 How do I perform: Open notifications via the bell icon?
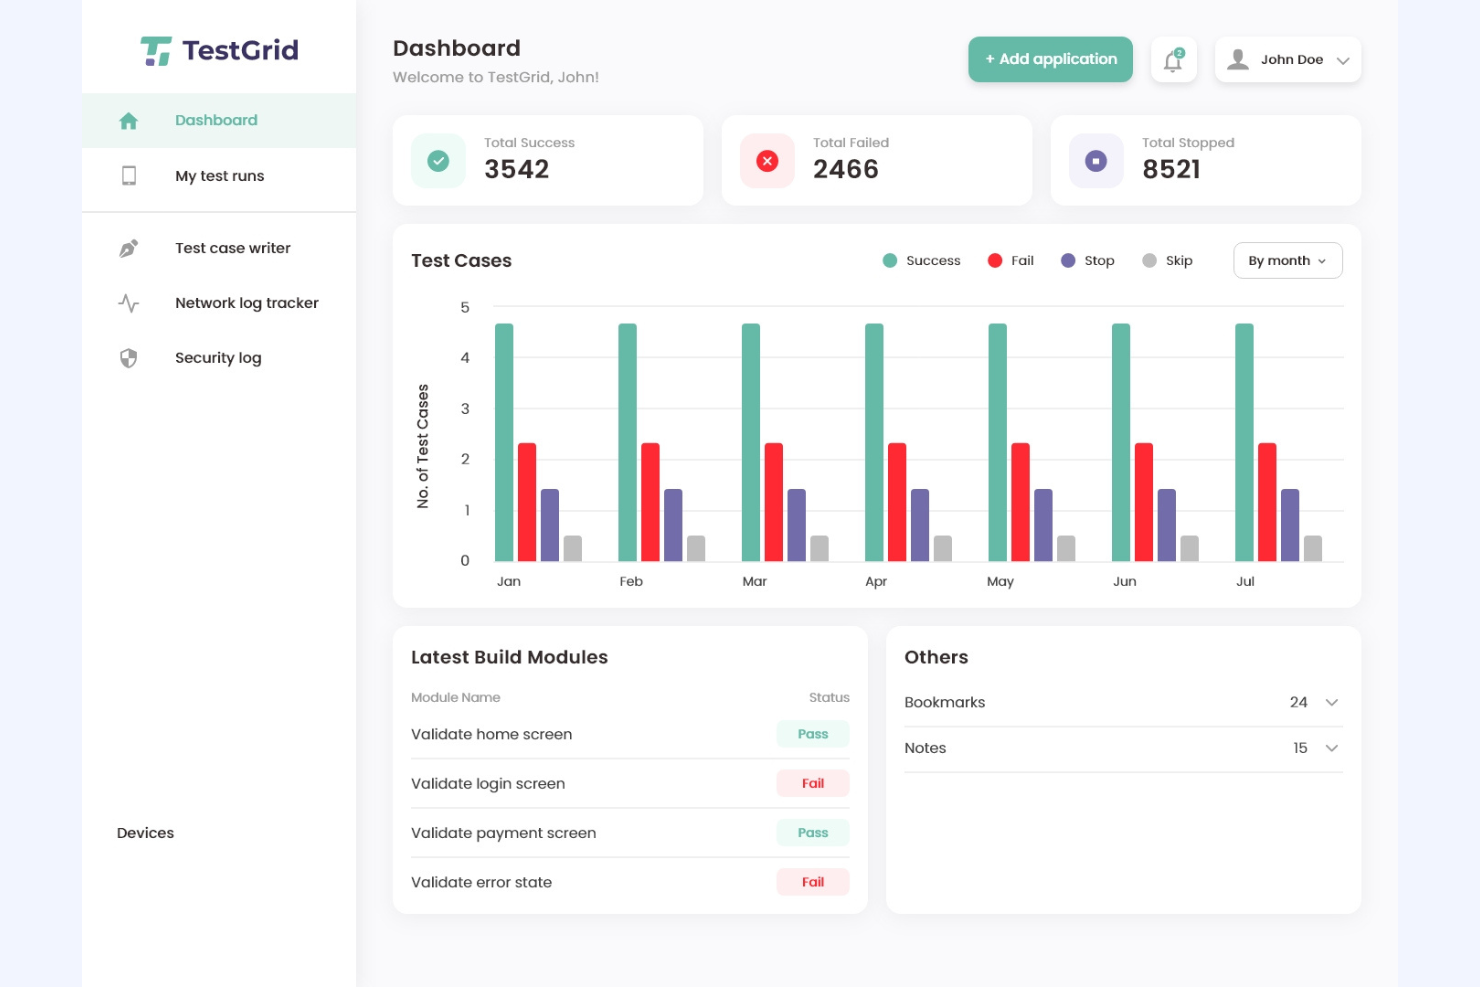coord(1173,60)
